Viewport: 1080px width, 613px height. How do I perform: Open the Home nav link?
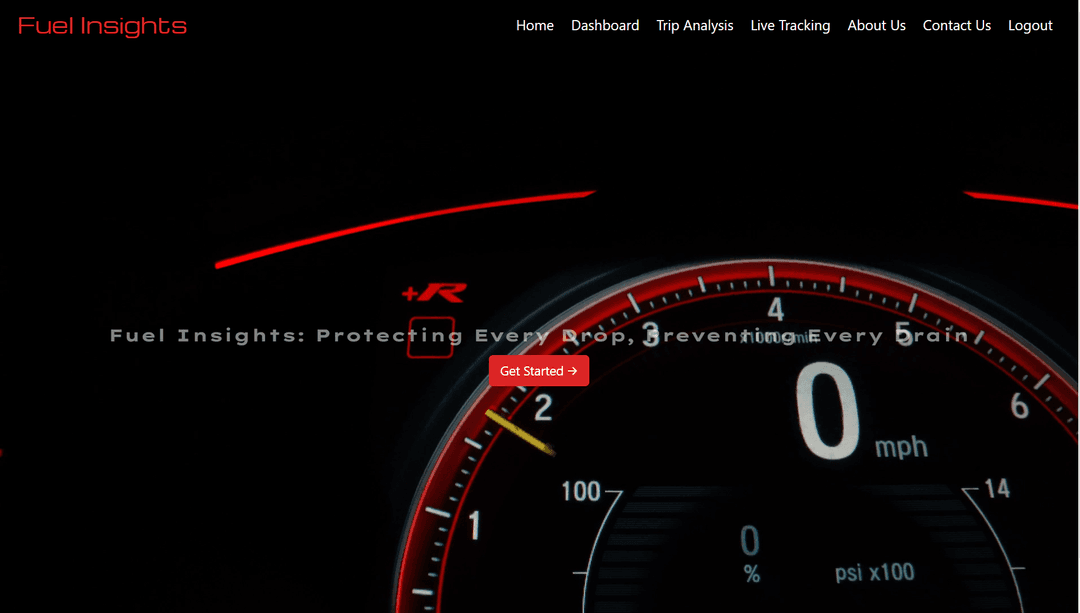click(534, 25)
